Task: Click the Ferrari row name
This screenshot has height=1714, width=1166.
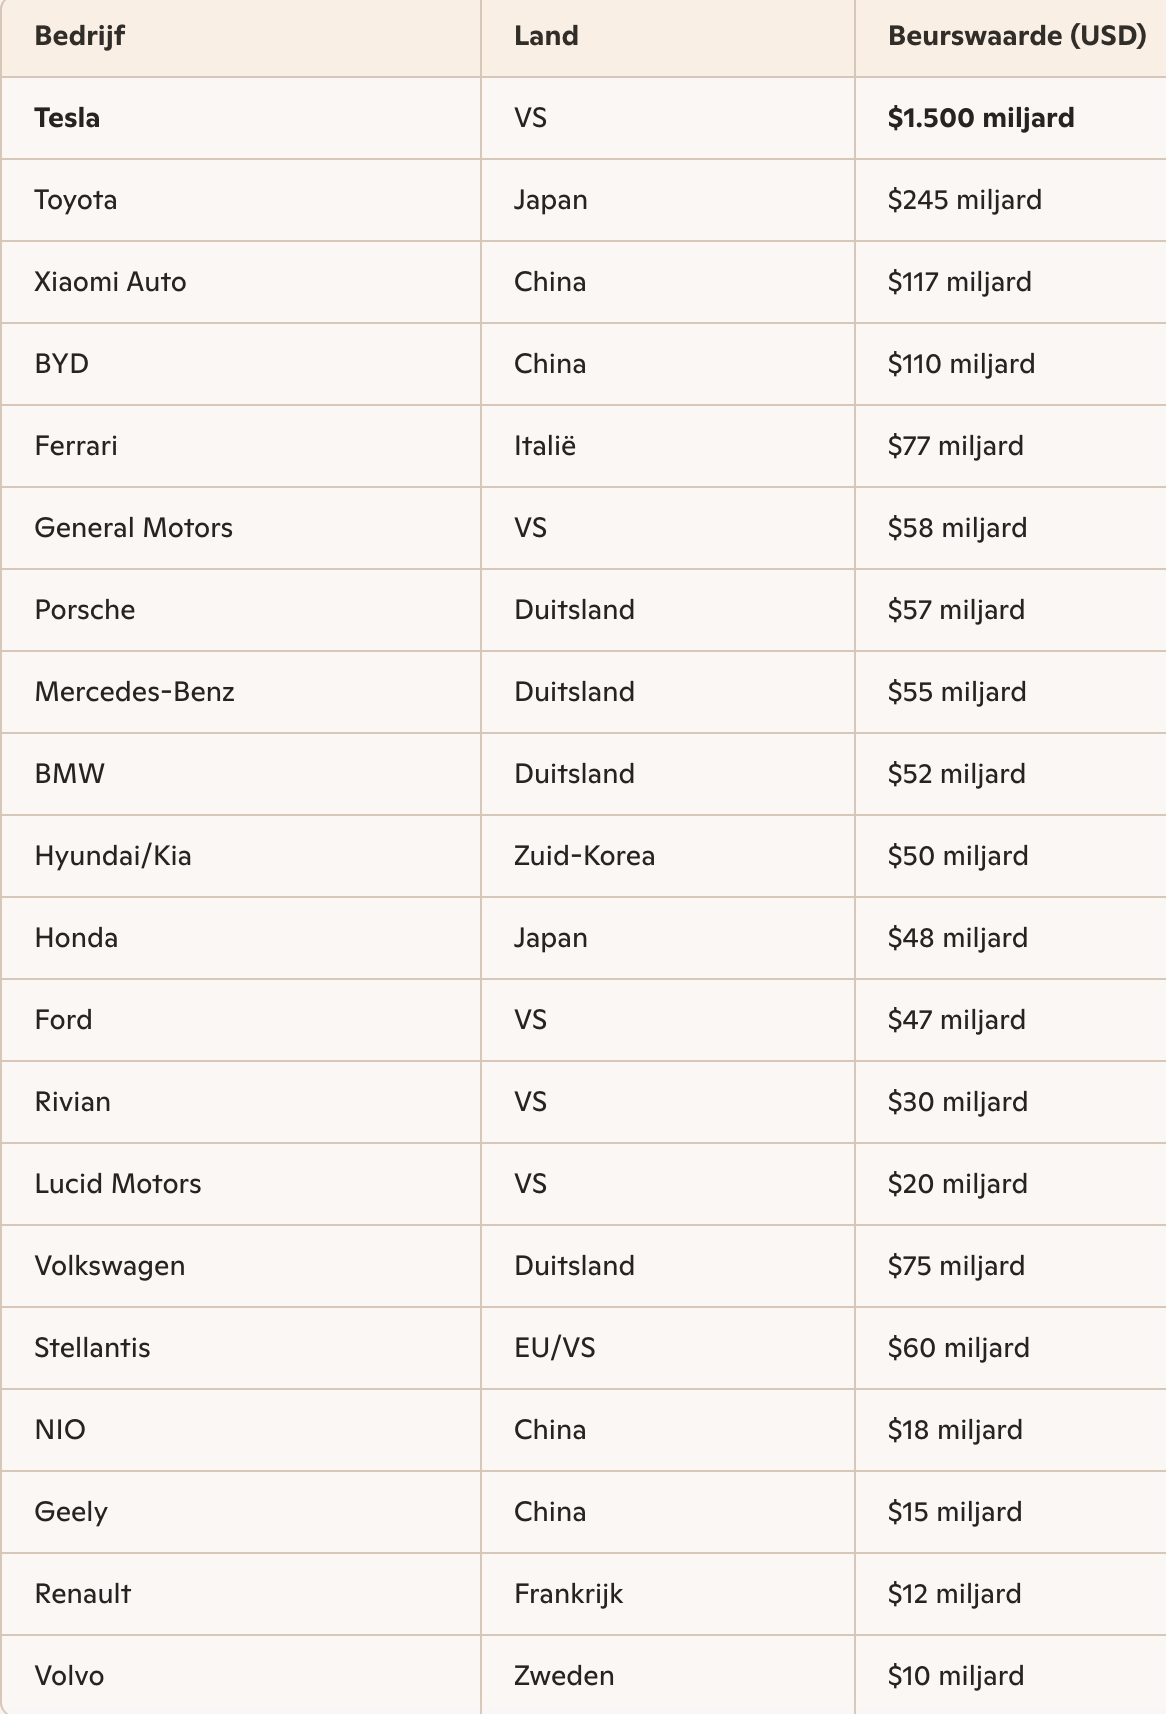Action: [x=76, y=446]
